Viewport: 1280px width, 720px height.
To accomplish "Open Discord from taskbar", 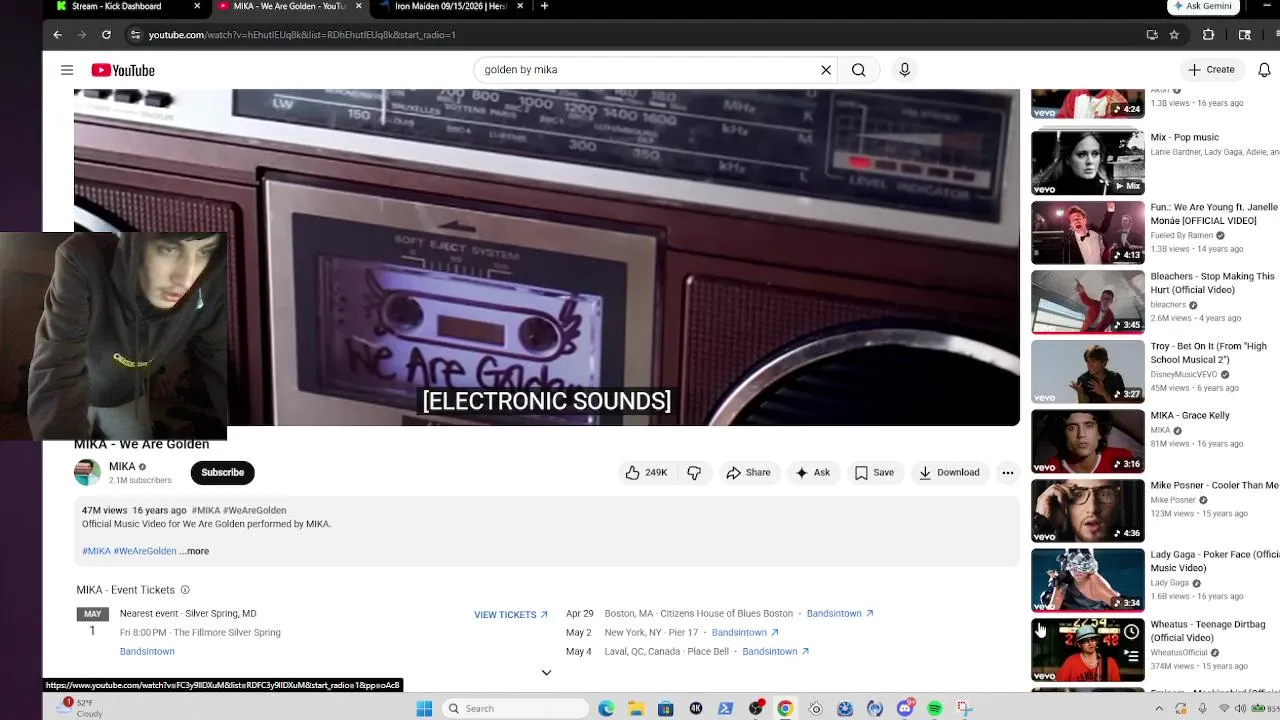I will 904,708.
